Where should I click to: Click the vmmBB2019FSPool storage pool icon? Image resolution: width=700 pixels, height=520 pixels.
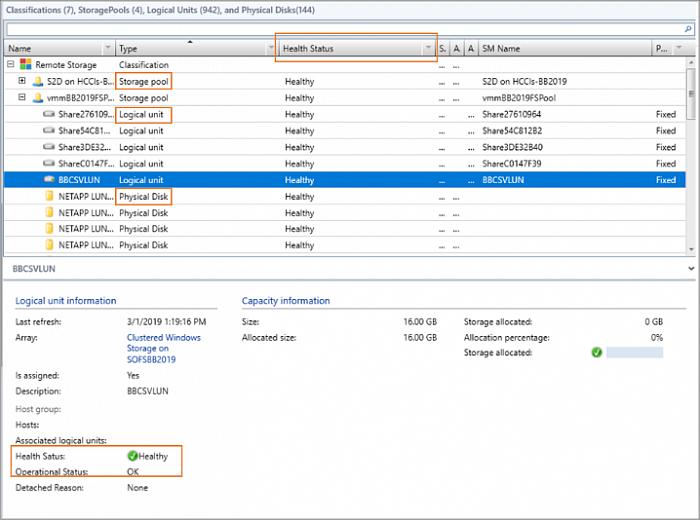pyautogui.click(x=37, y=98)
